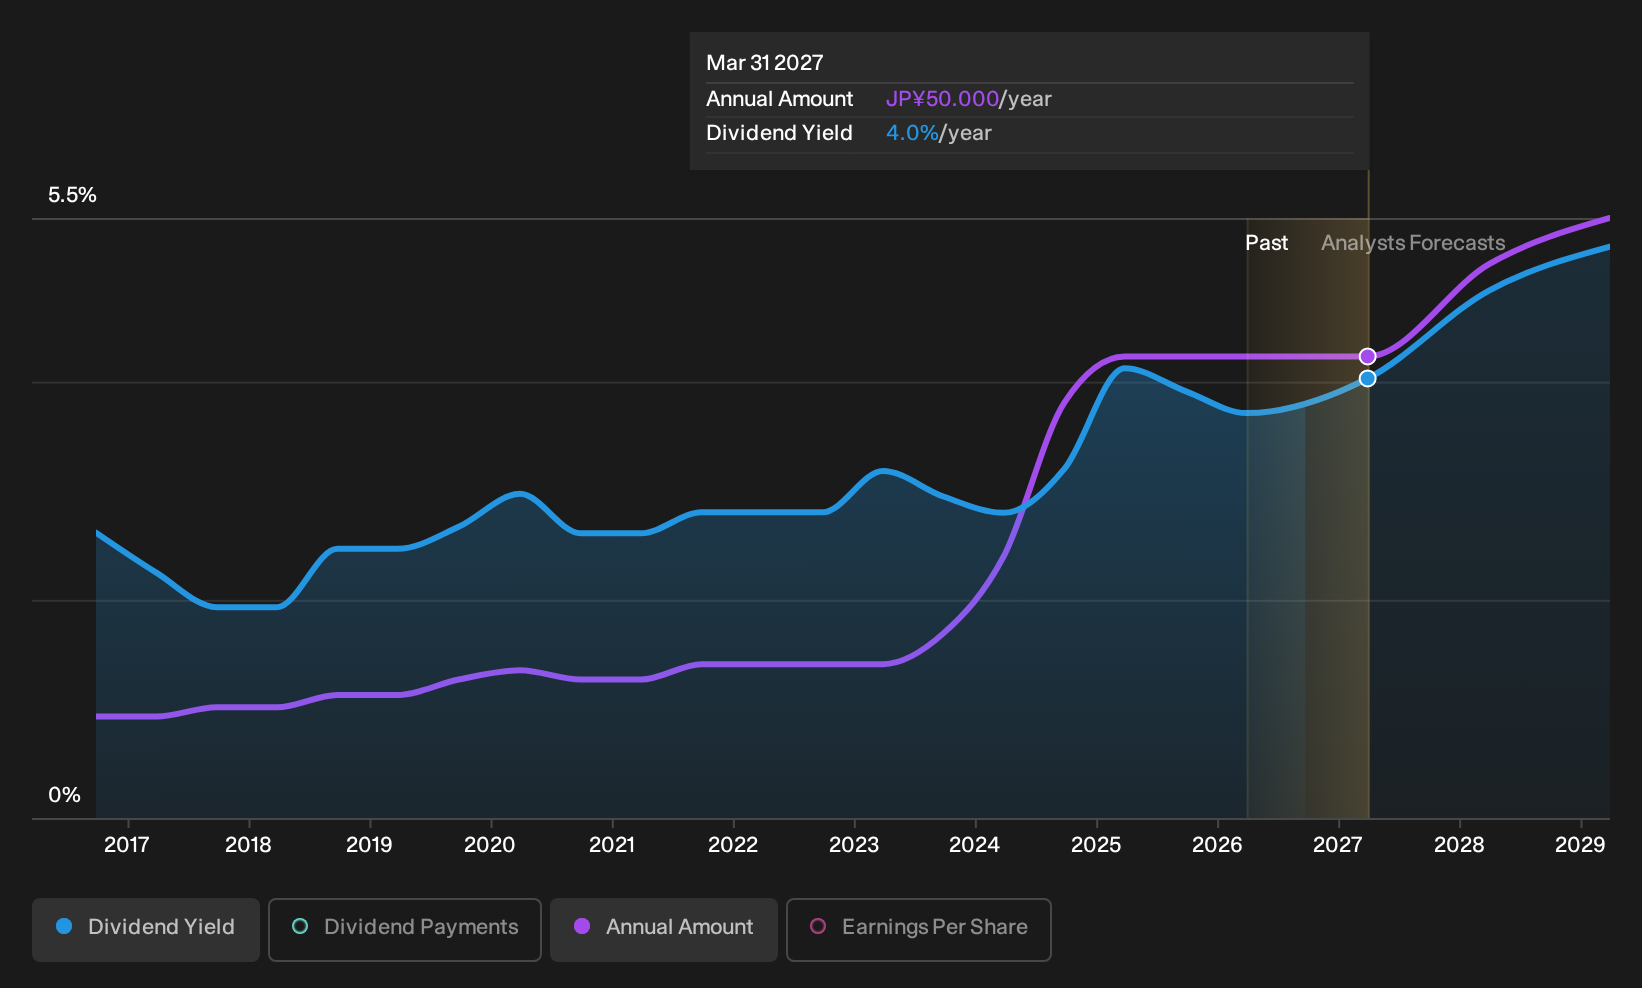The image size is (1642, 988).
Task: Click the purple Annual Amount legend dot
Action: 582,926
